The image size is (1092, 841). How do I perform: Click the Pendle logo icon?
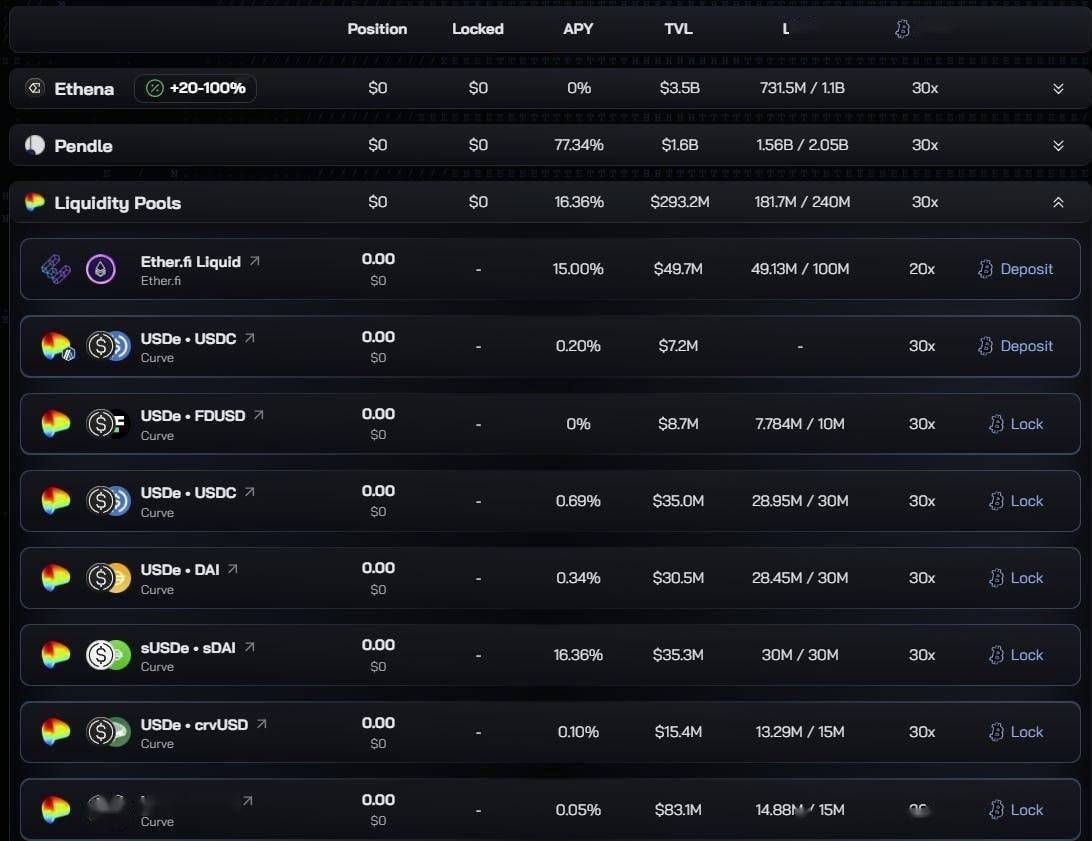(35, 145)
